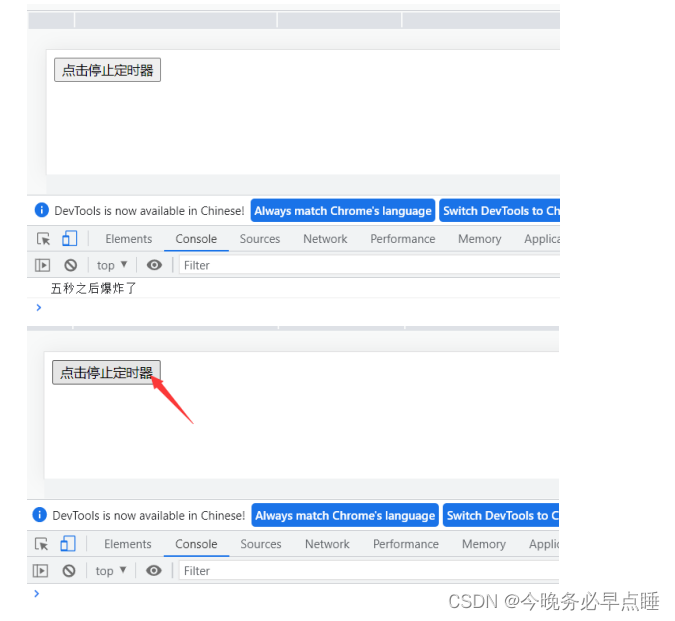Viewport: 675px width, 621px height.
Task: Click live expression eye icon in upper console
Action: coord(154,265)
